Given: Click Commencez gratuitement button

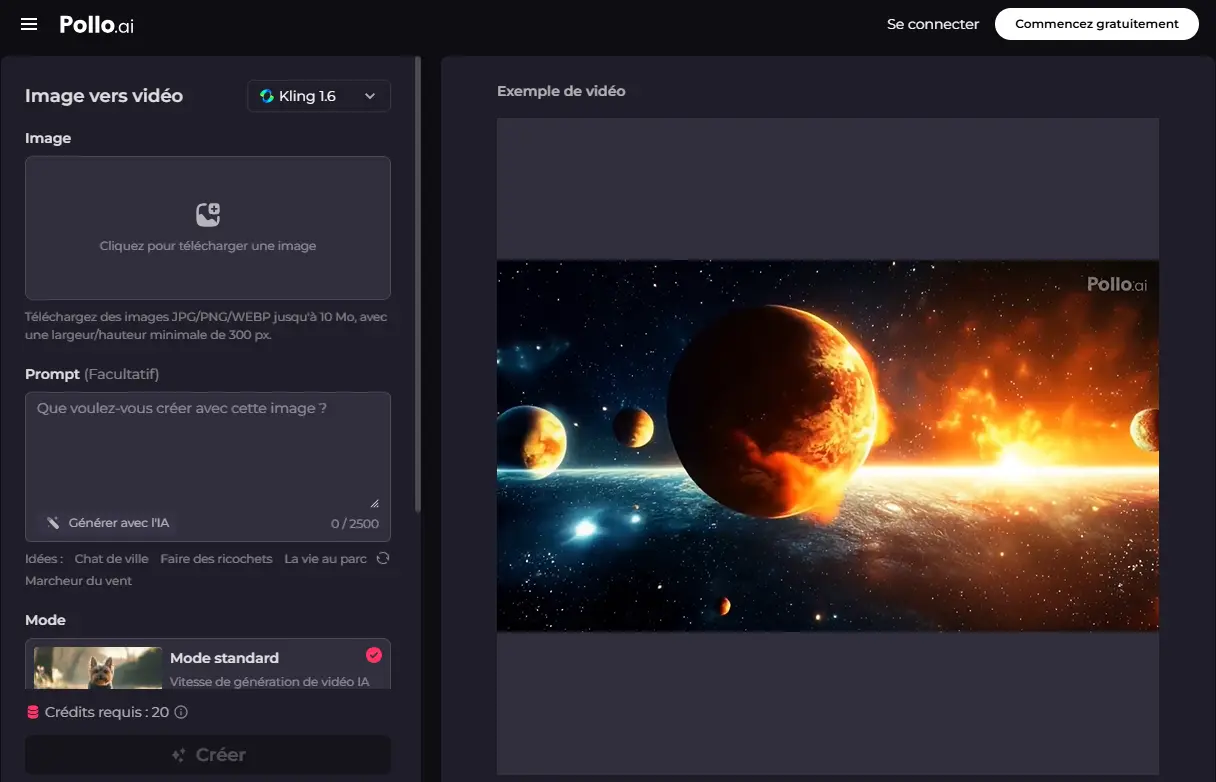Looking at the screenshot, I should pyautogui.click(x=1096, y=24).
